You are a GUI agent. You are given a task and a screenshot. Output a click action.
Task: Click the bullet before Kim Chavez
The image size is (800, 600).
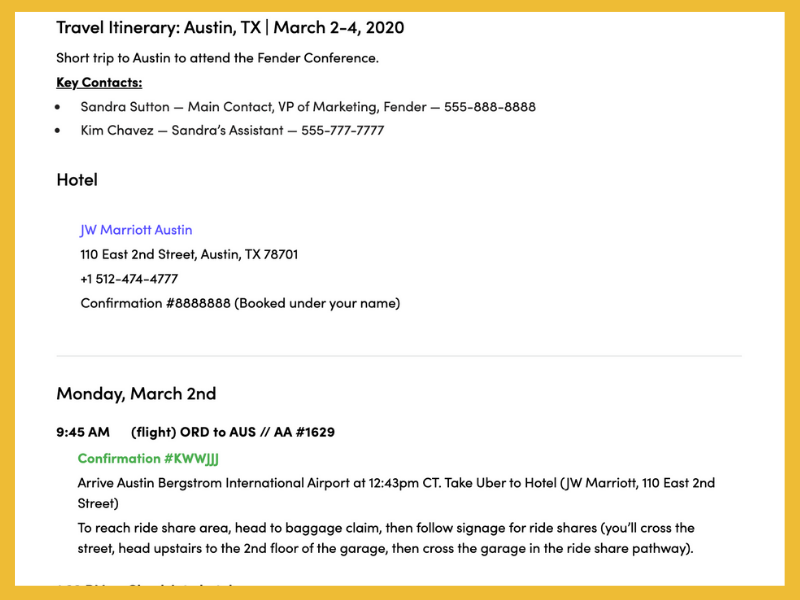coord(58,131)
